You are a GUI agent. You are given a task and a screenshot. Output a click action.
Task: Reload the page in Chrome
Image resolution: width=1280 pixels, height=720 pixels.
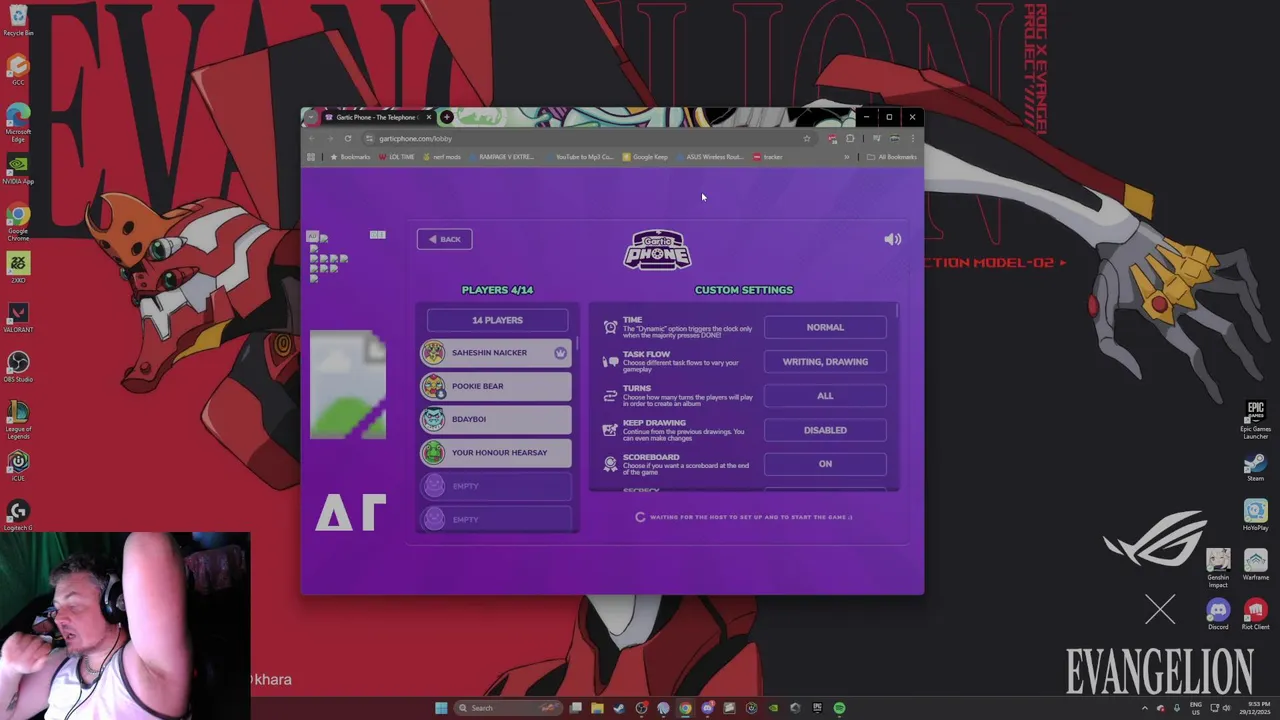coord(347,139)
